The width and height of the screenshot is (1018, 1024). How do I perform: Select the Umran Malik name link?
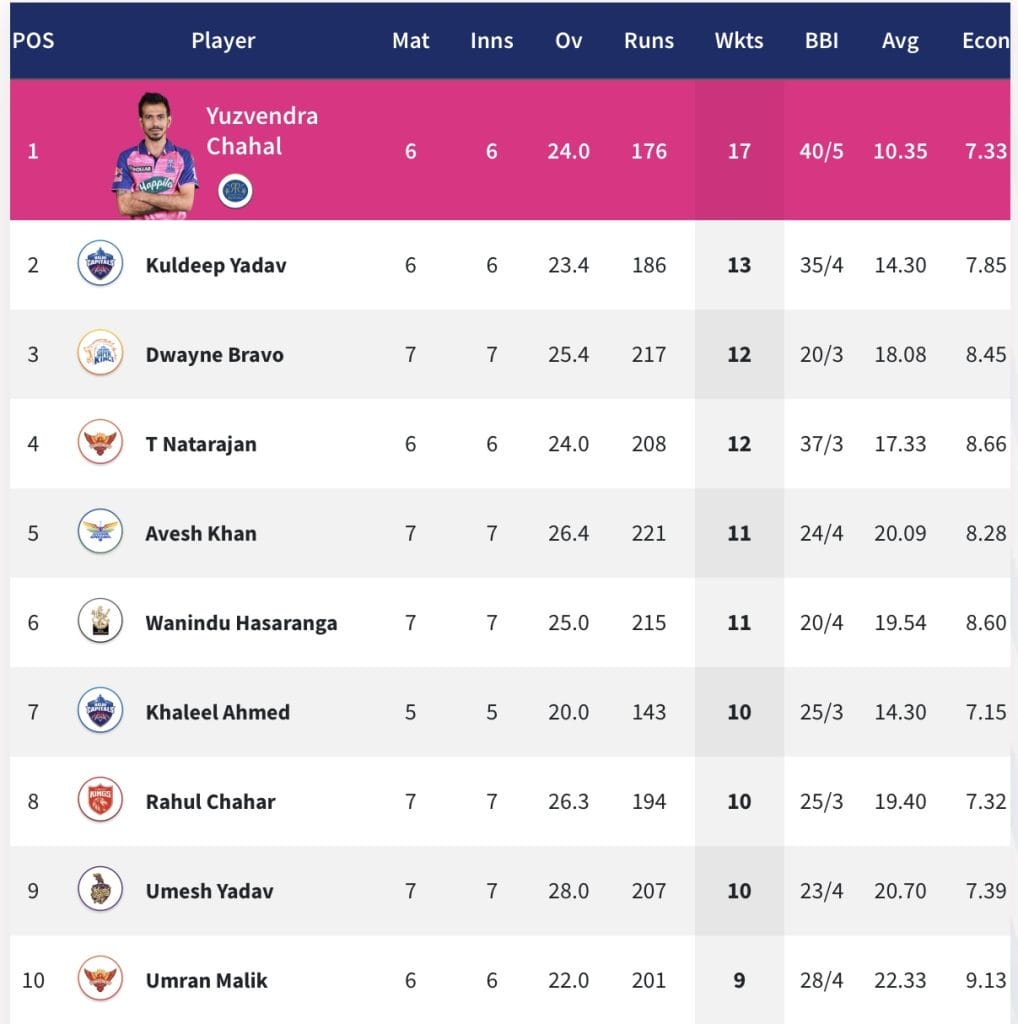click(x=206, y=980)
